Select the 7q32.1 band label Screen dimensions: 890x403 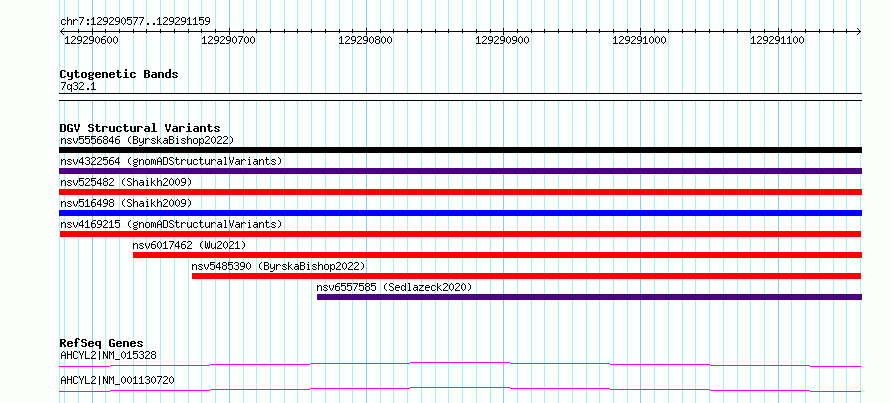point(76,86)
